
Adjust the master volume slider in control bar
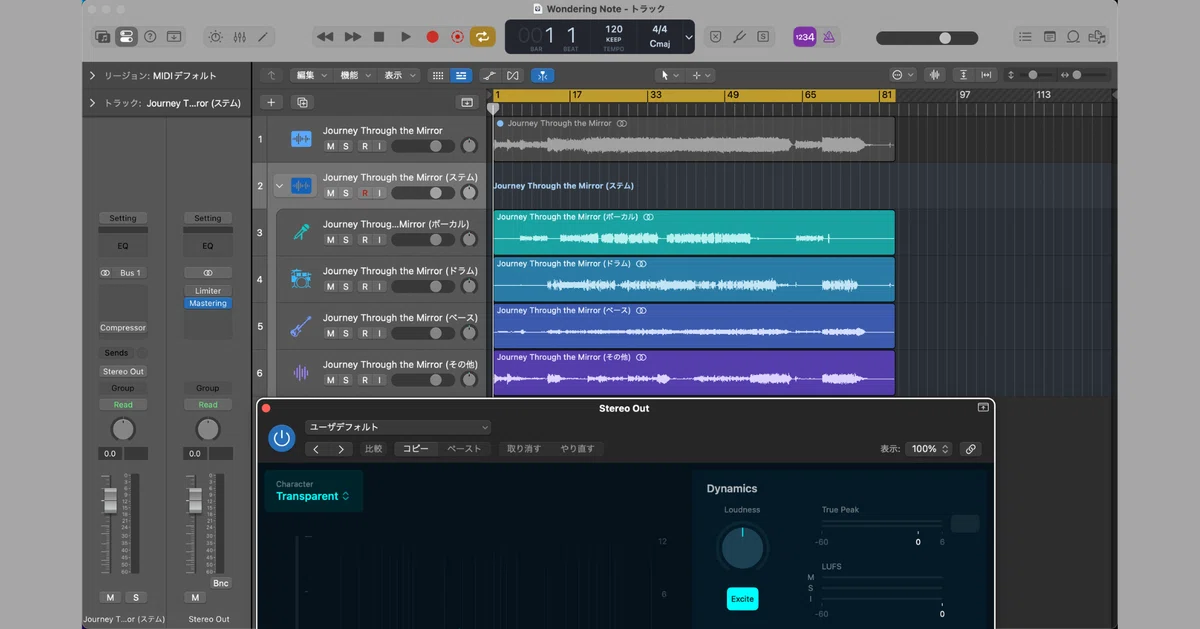click(927, 38)
